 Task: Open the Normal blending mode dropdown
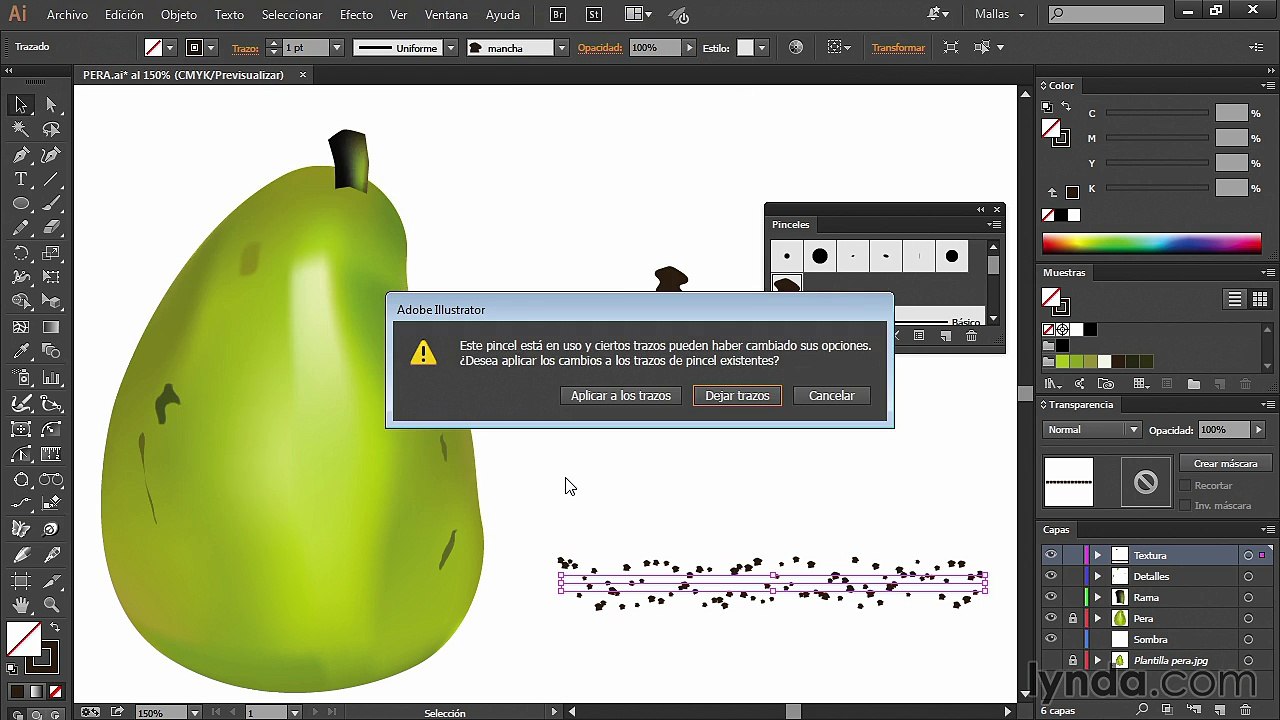pos(1092,430)
